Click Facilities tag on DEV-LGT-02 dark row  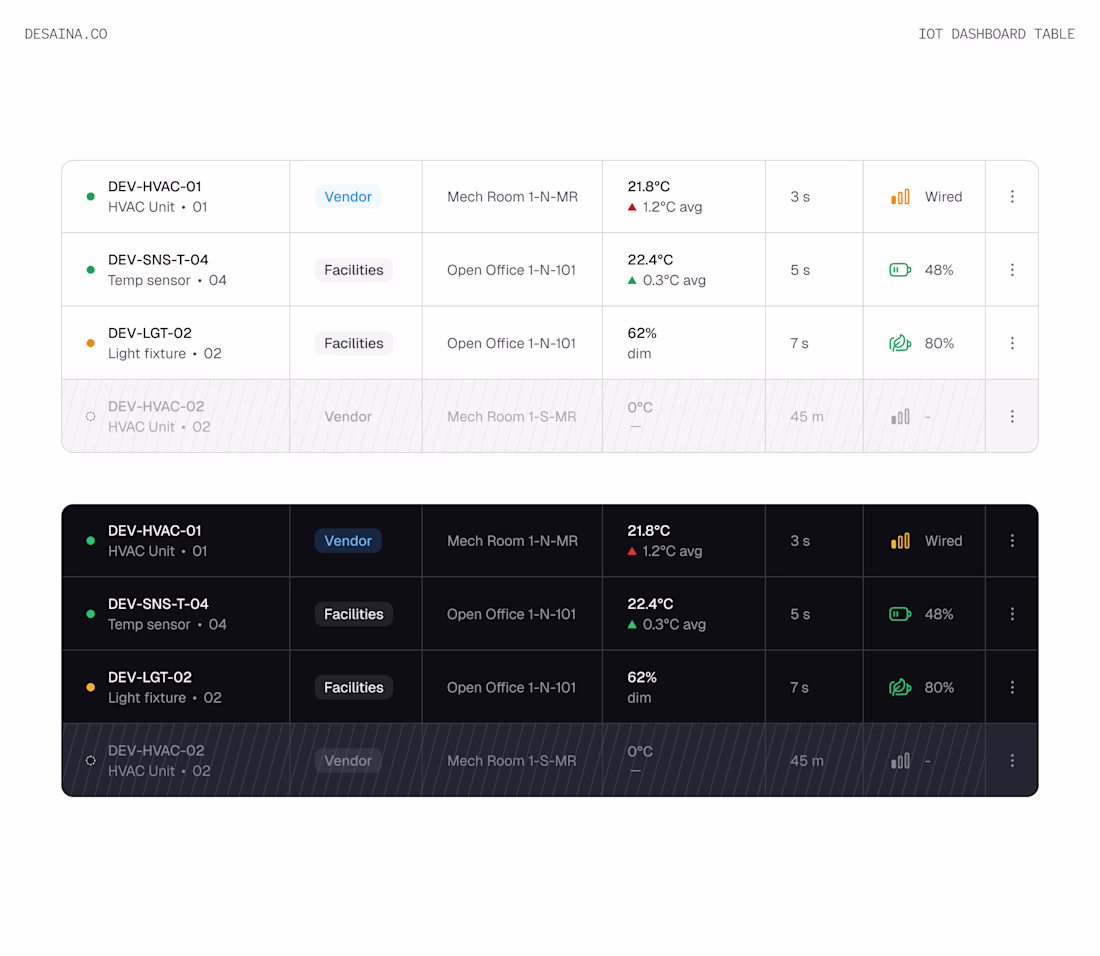coord(354,687)
